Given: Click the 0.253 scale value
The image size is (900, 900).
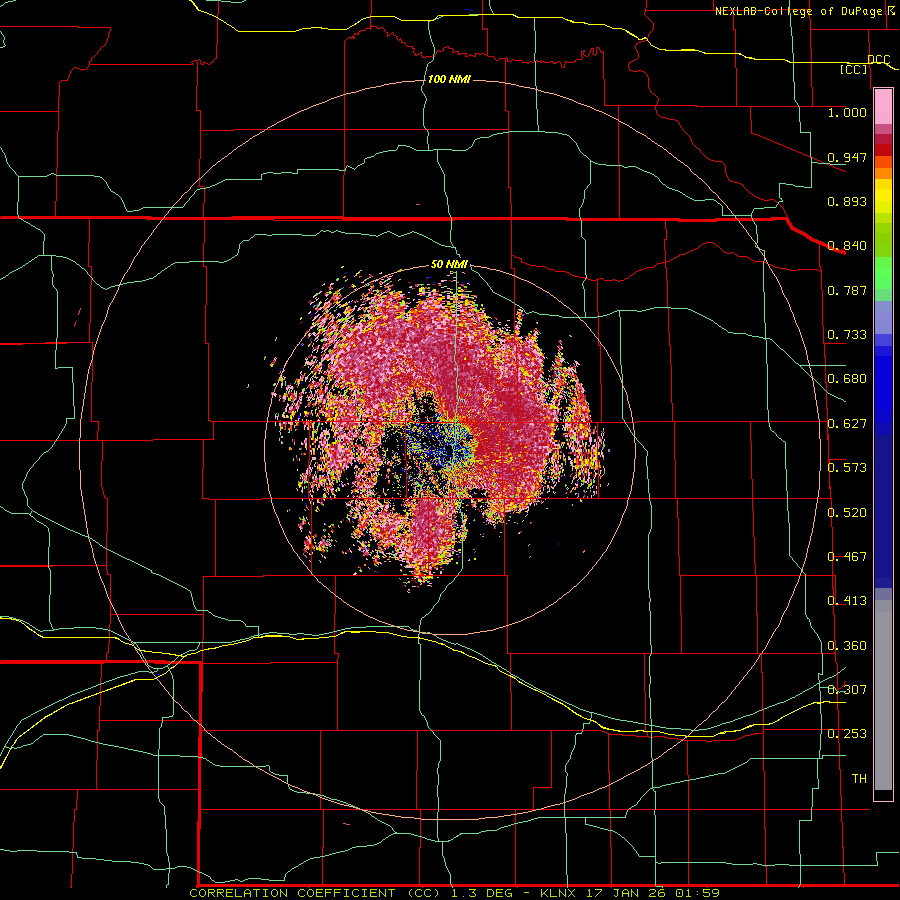Looking at the screenshot, I should (847, 734).
